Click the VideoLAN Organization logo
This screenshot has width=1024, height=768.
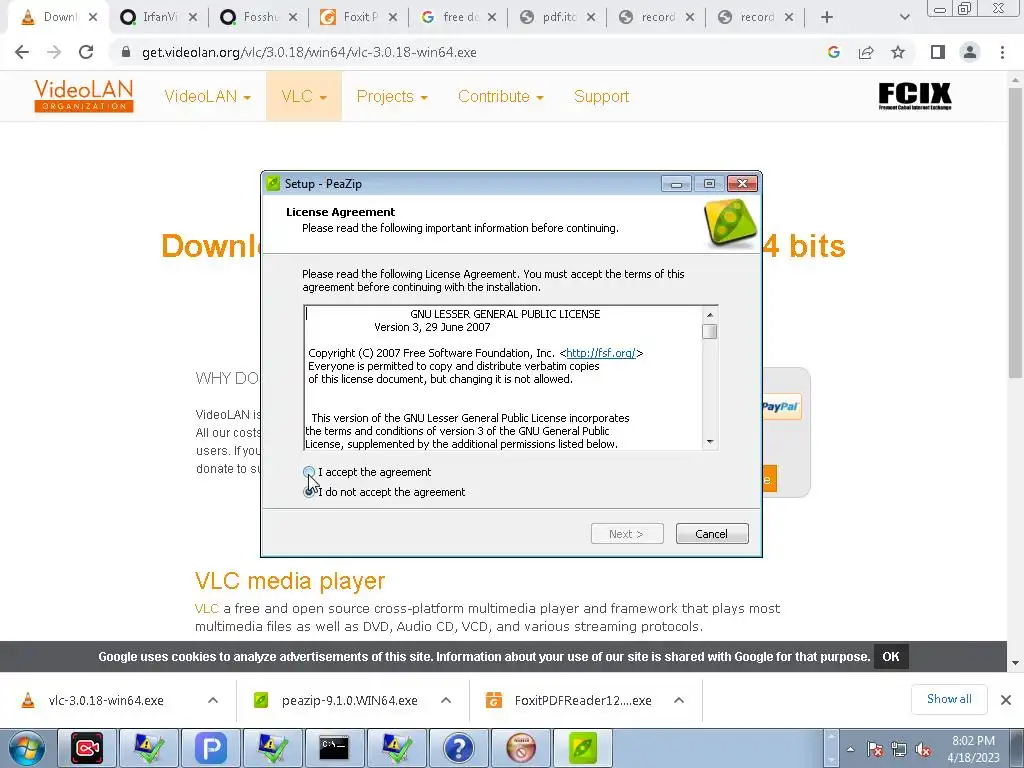(x=84, y=96)
